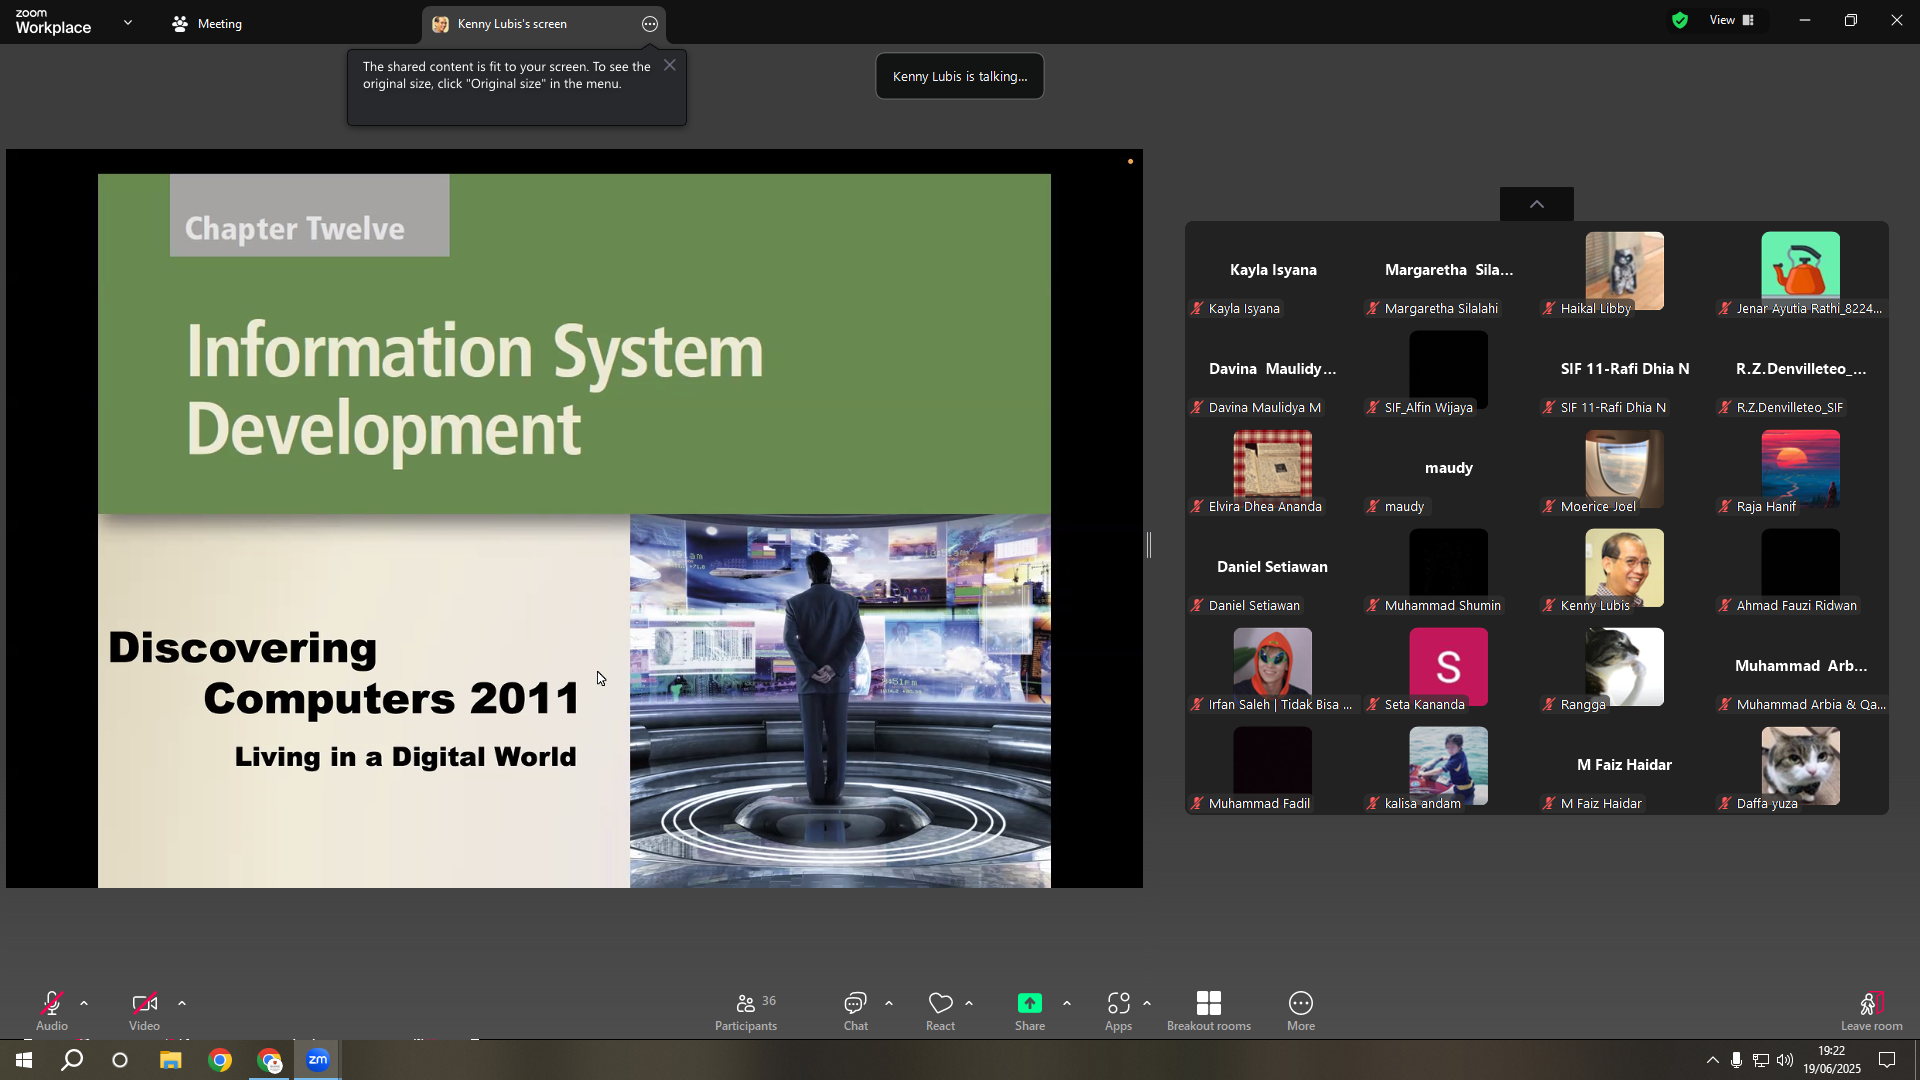Open the network tray icon
This screenshot has height=1080, width=1920.
(1761, 1060)
